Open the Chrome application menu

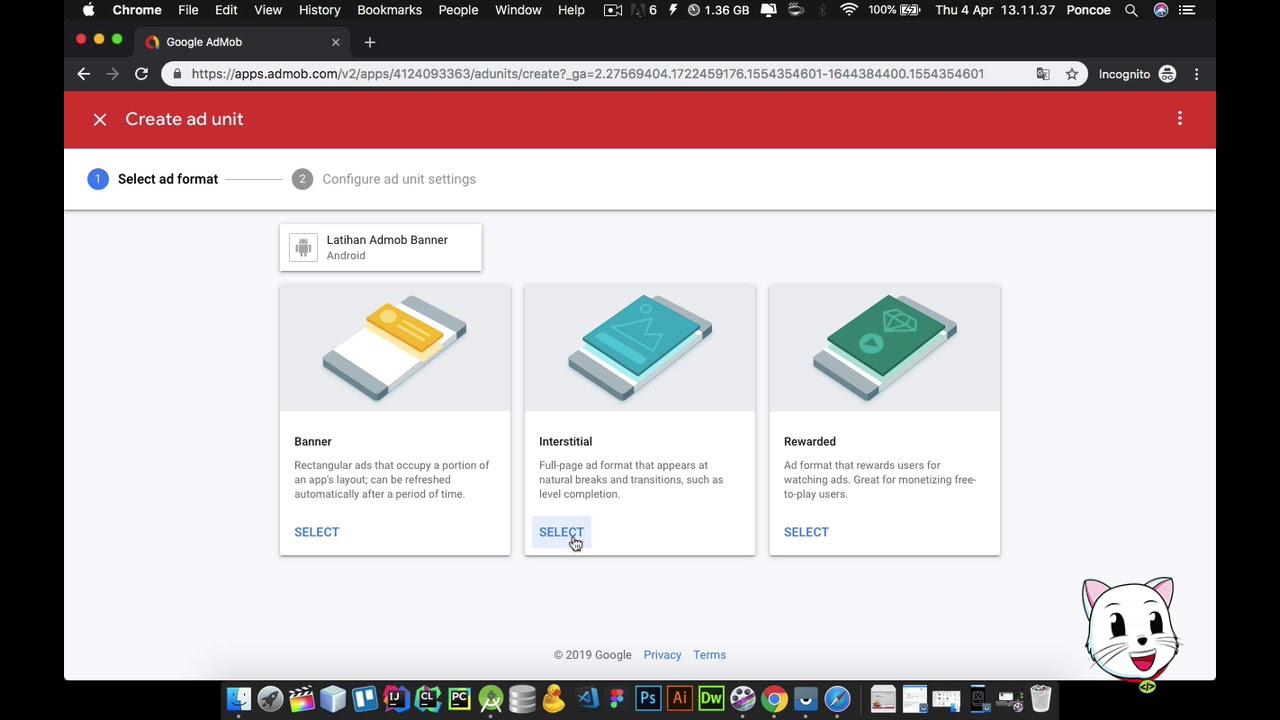point(137,10)
